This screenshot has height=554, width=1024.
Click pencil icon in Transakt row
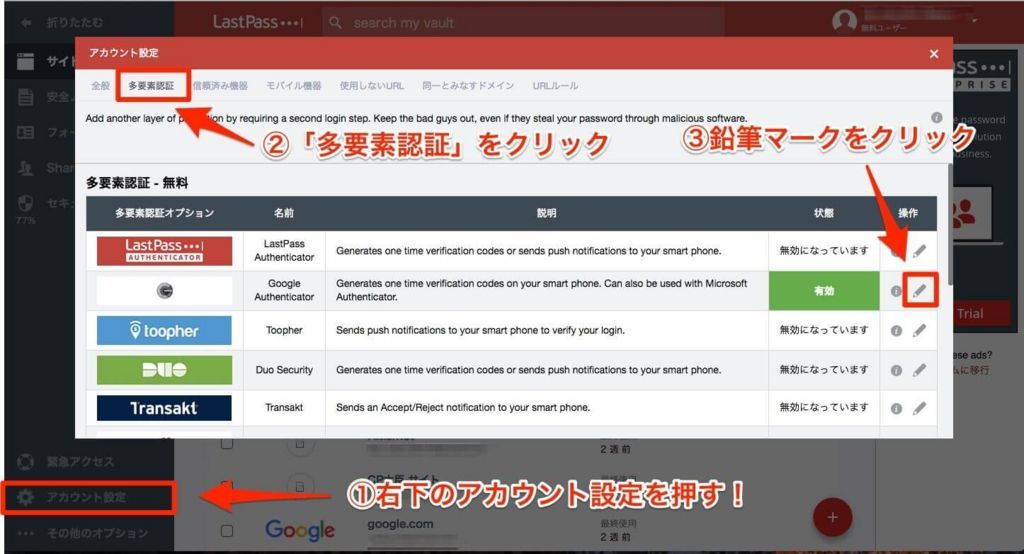click(x=919, y=408)
